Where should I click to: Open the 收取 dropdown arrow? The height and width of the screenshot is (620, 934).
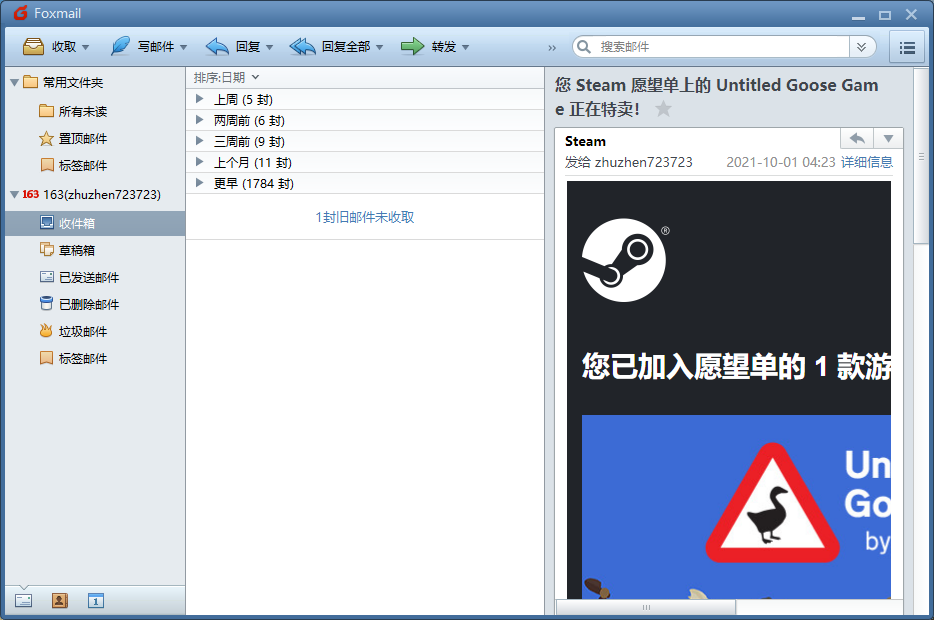[x=85, y=47]
